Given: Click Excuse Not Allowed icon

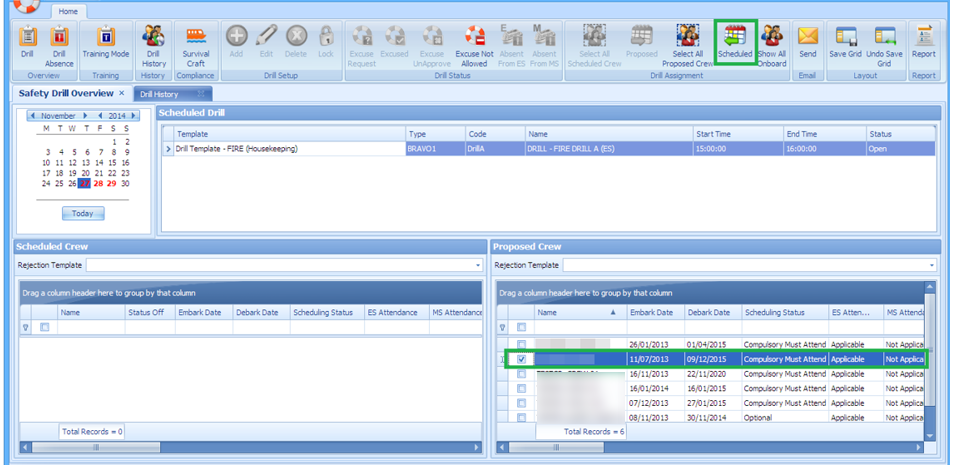Looking at the screenshot, I should 474,46.
